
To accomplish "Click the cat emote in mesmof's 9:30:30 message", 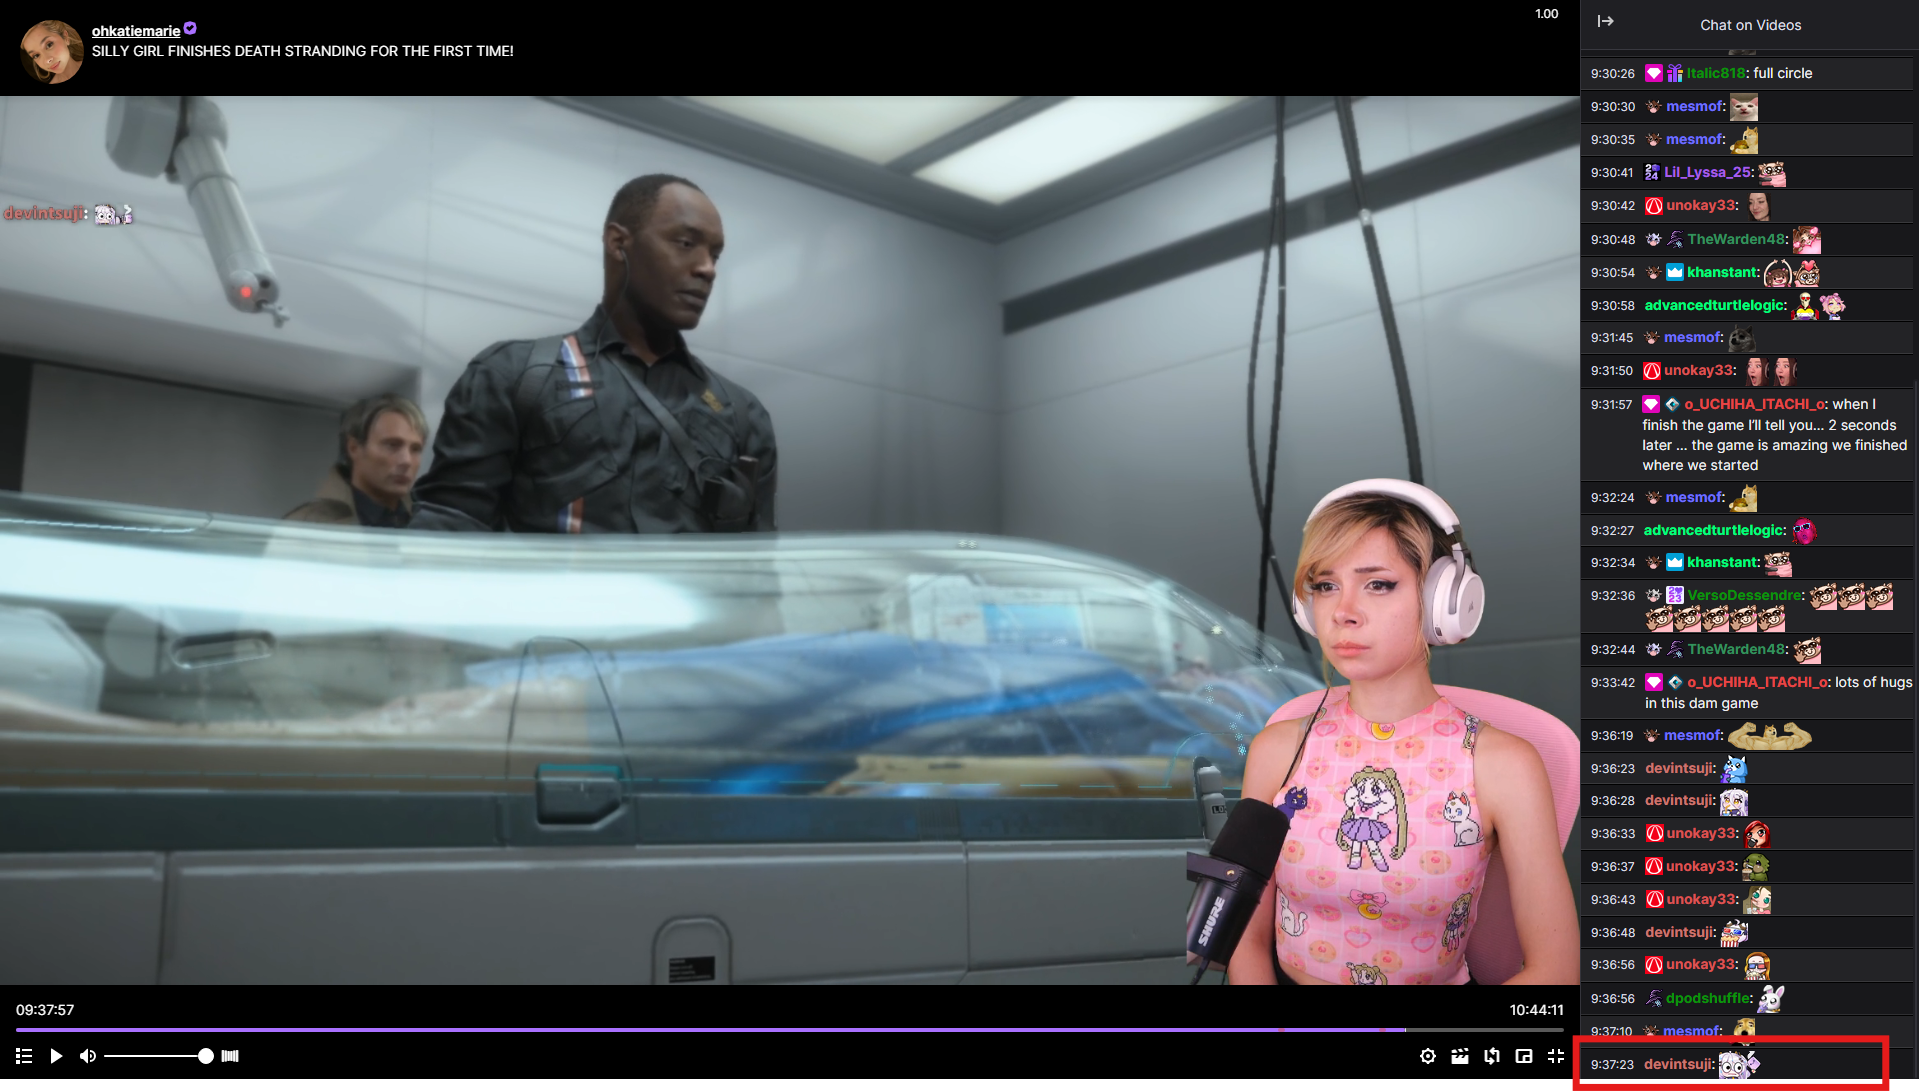I will 1744,107.
